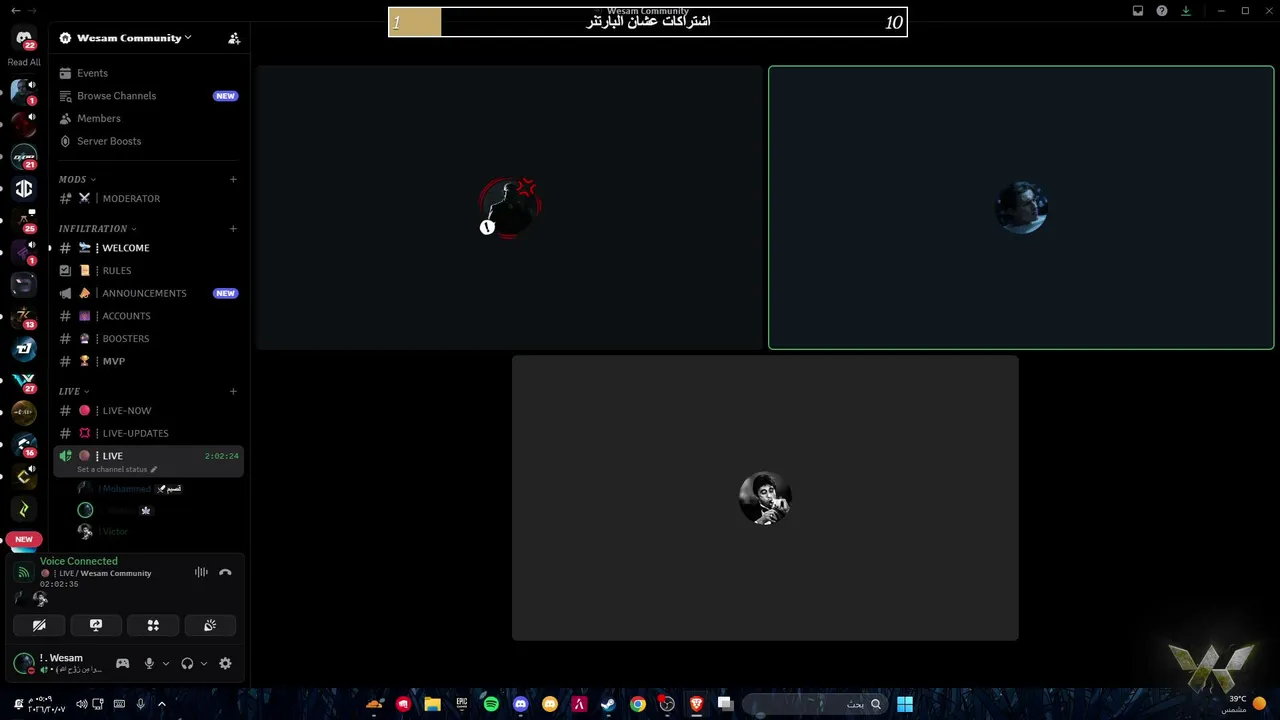Open Server Boosts page
This screenshot has height=720, width=1280.
point(148,141)
